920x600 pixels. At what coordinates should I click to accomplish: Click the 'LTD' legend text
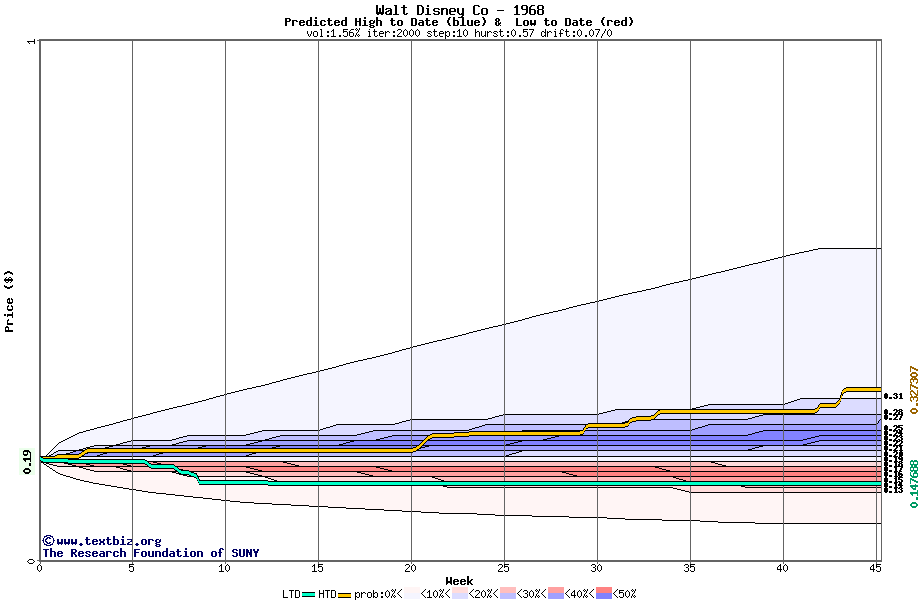pos(292,594)
